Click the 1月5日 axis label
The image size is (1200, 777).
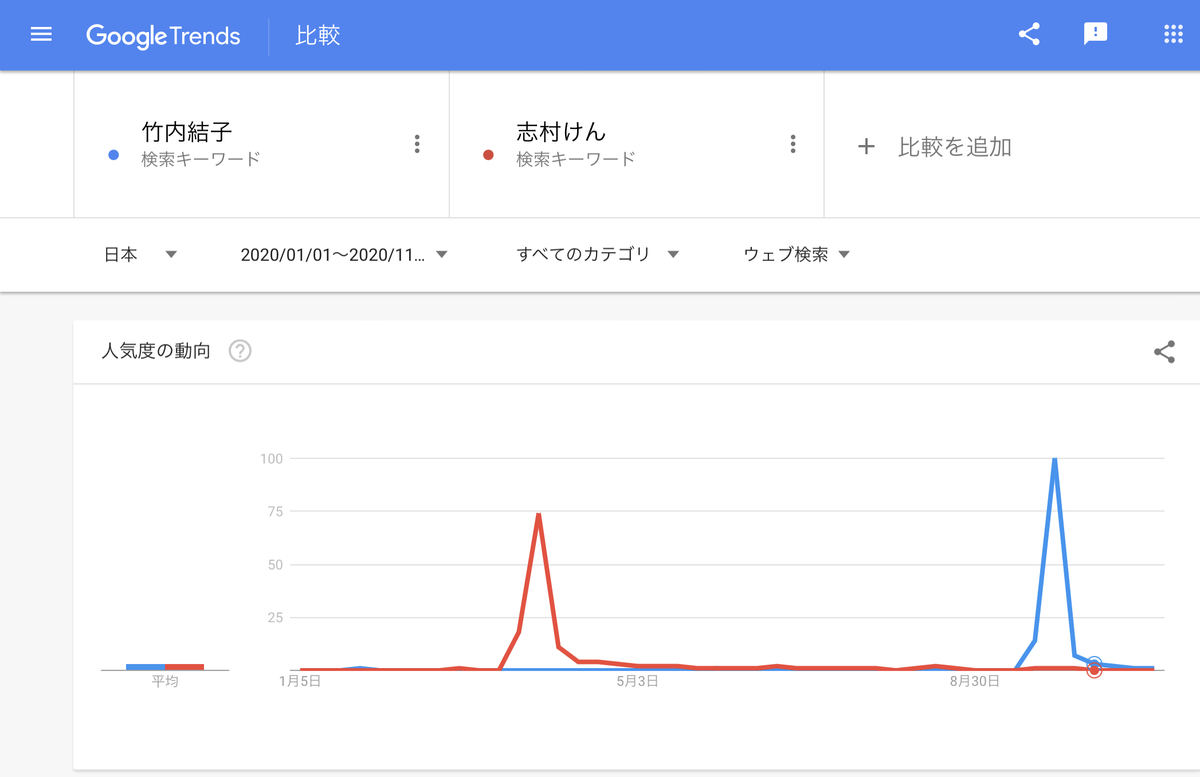click(300, 681)
